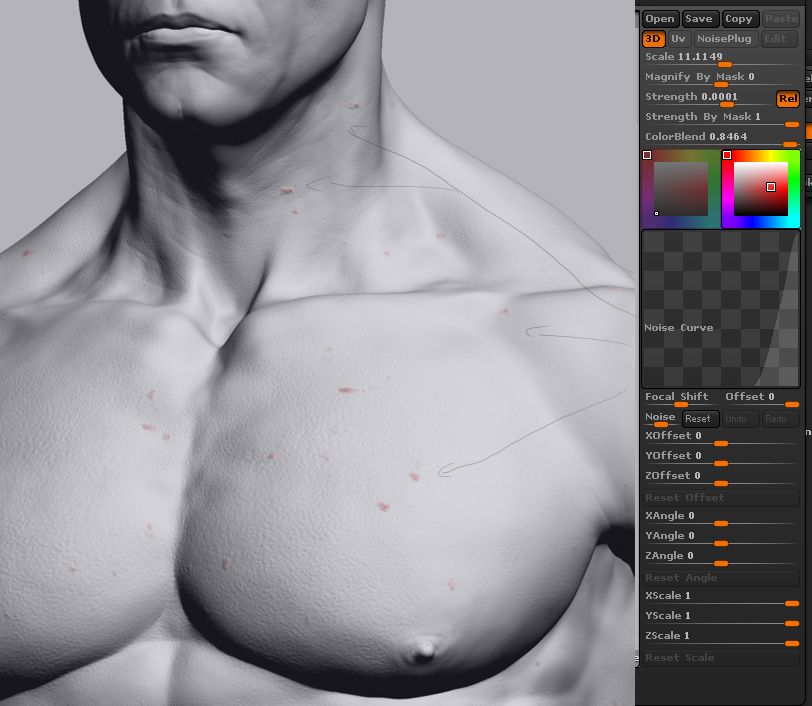Screen dimensions: 812x706
Task: Click the white corner box of grey swatch
Action: (647, 155)
